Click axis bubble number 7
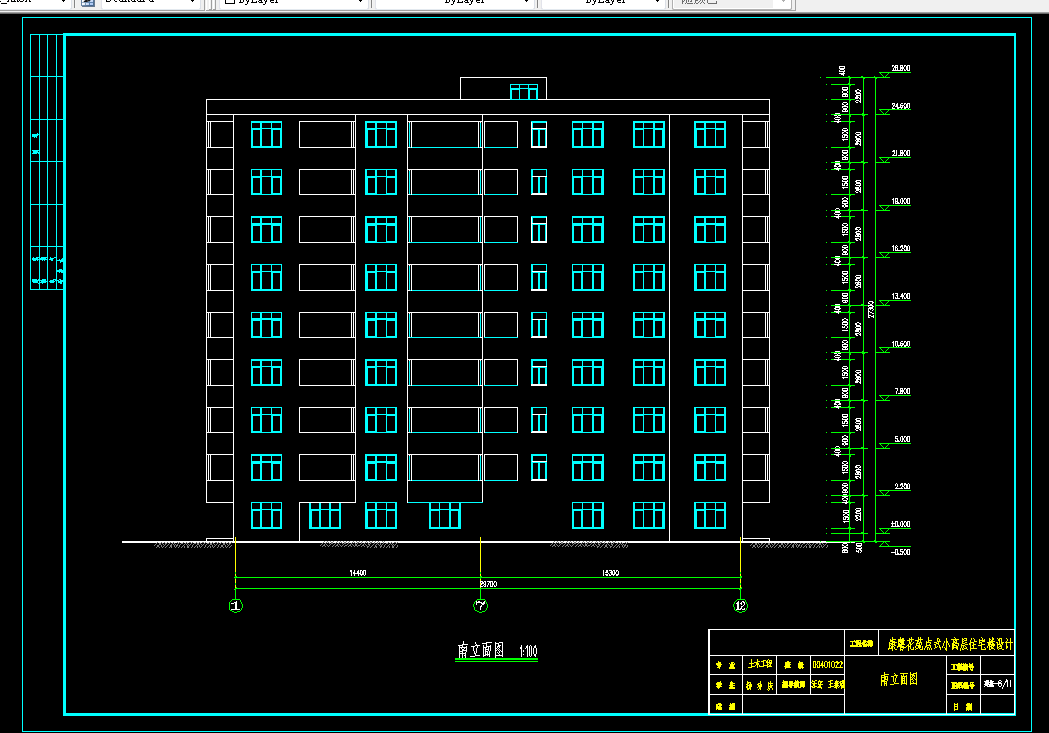 coord(480,606)
